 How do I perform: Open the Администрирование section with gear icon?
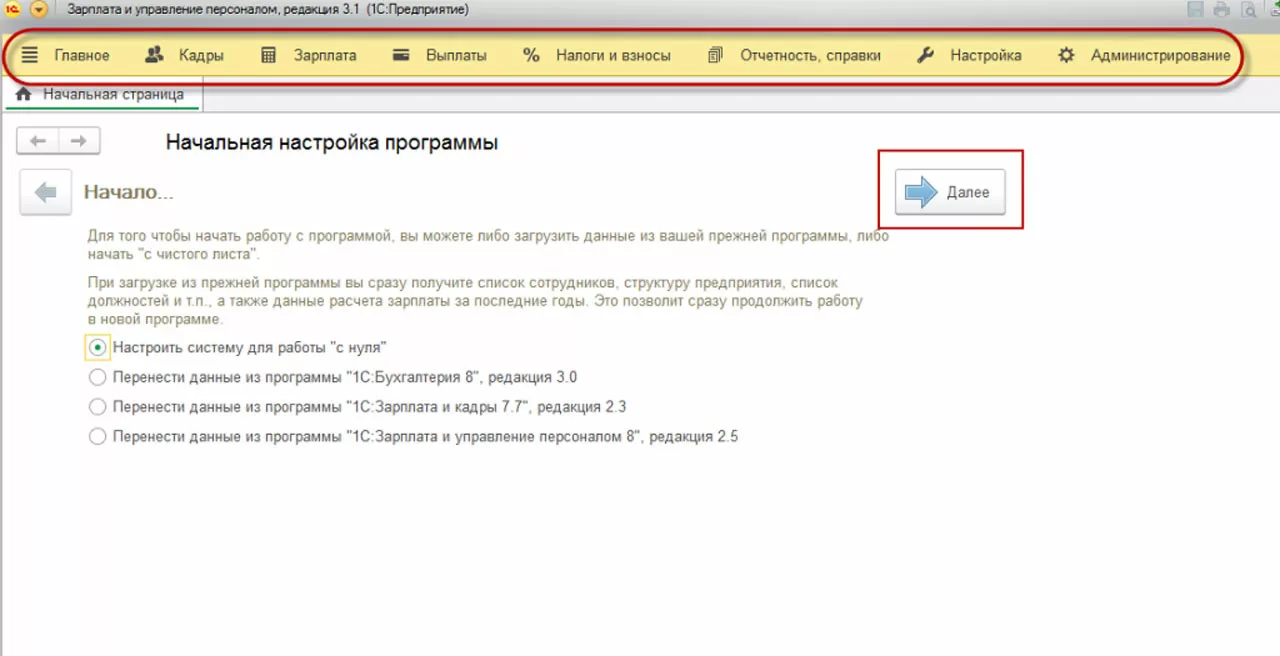tap(1144, 55)
